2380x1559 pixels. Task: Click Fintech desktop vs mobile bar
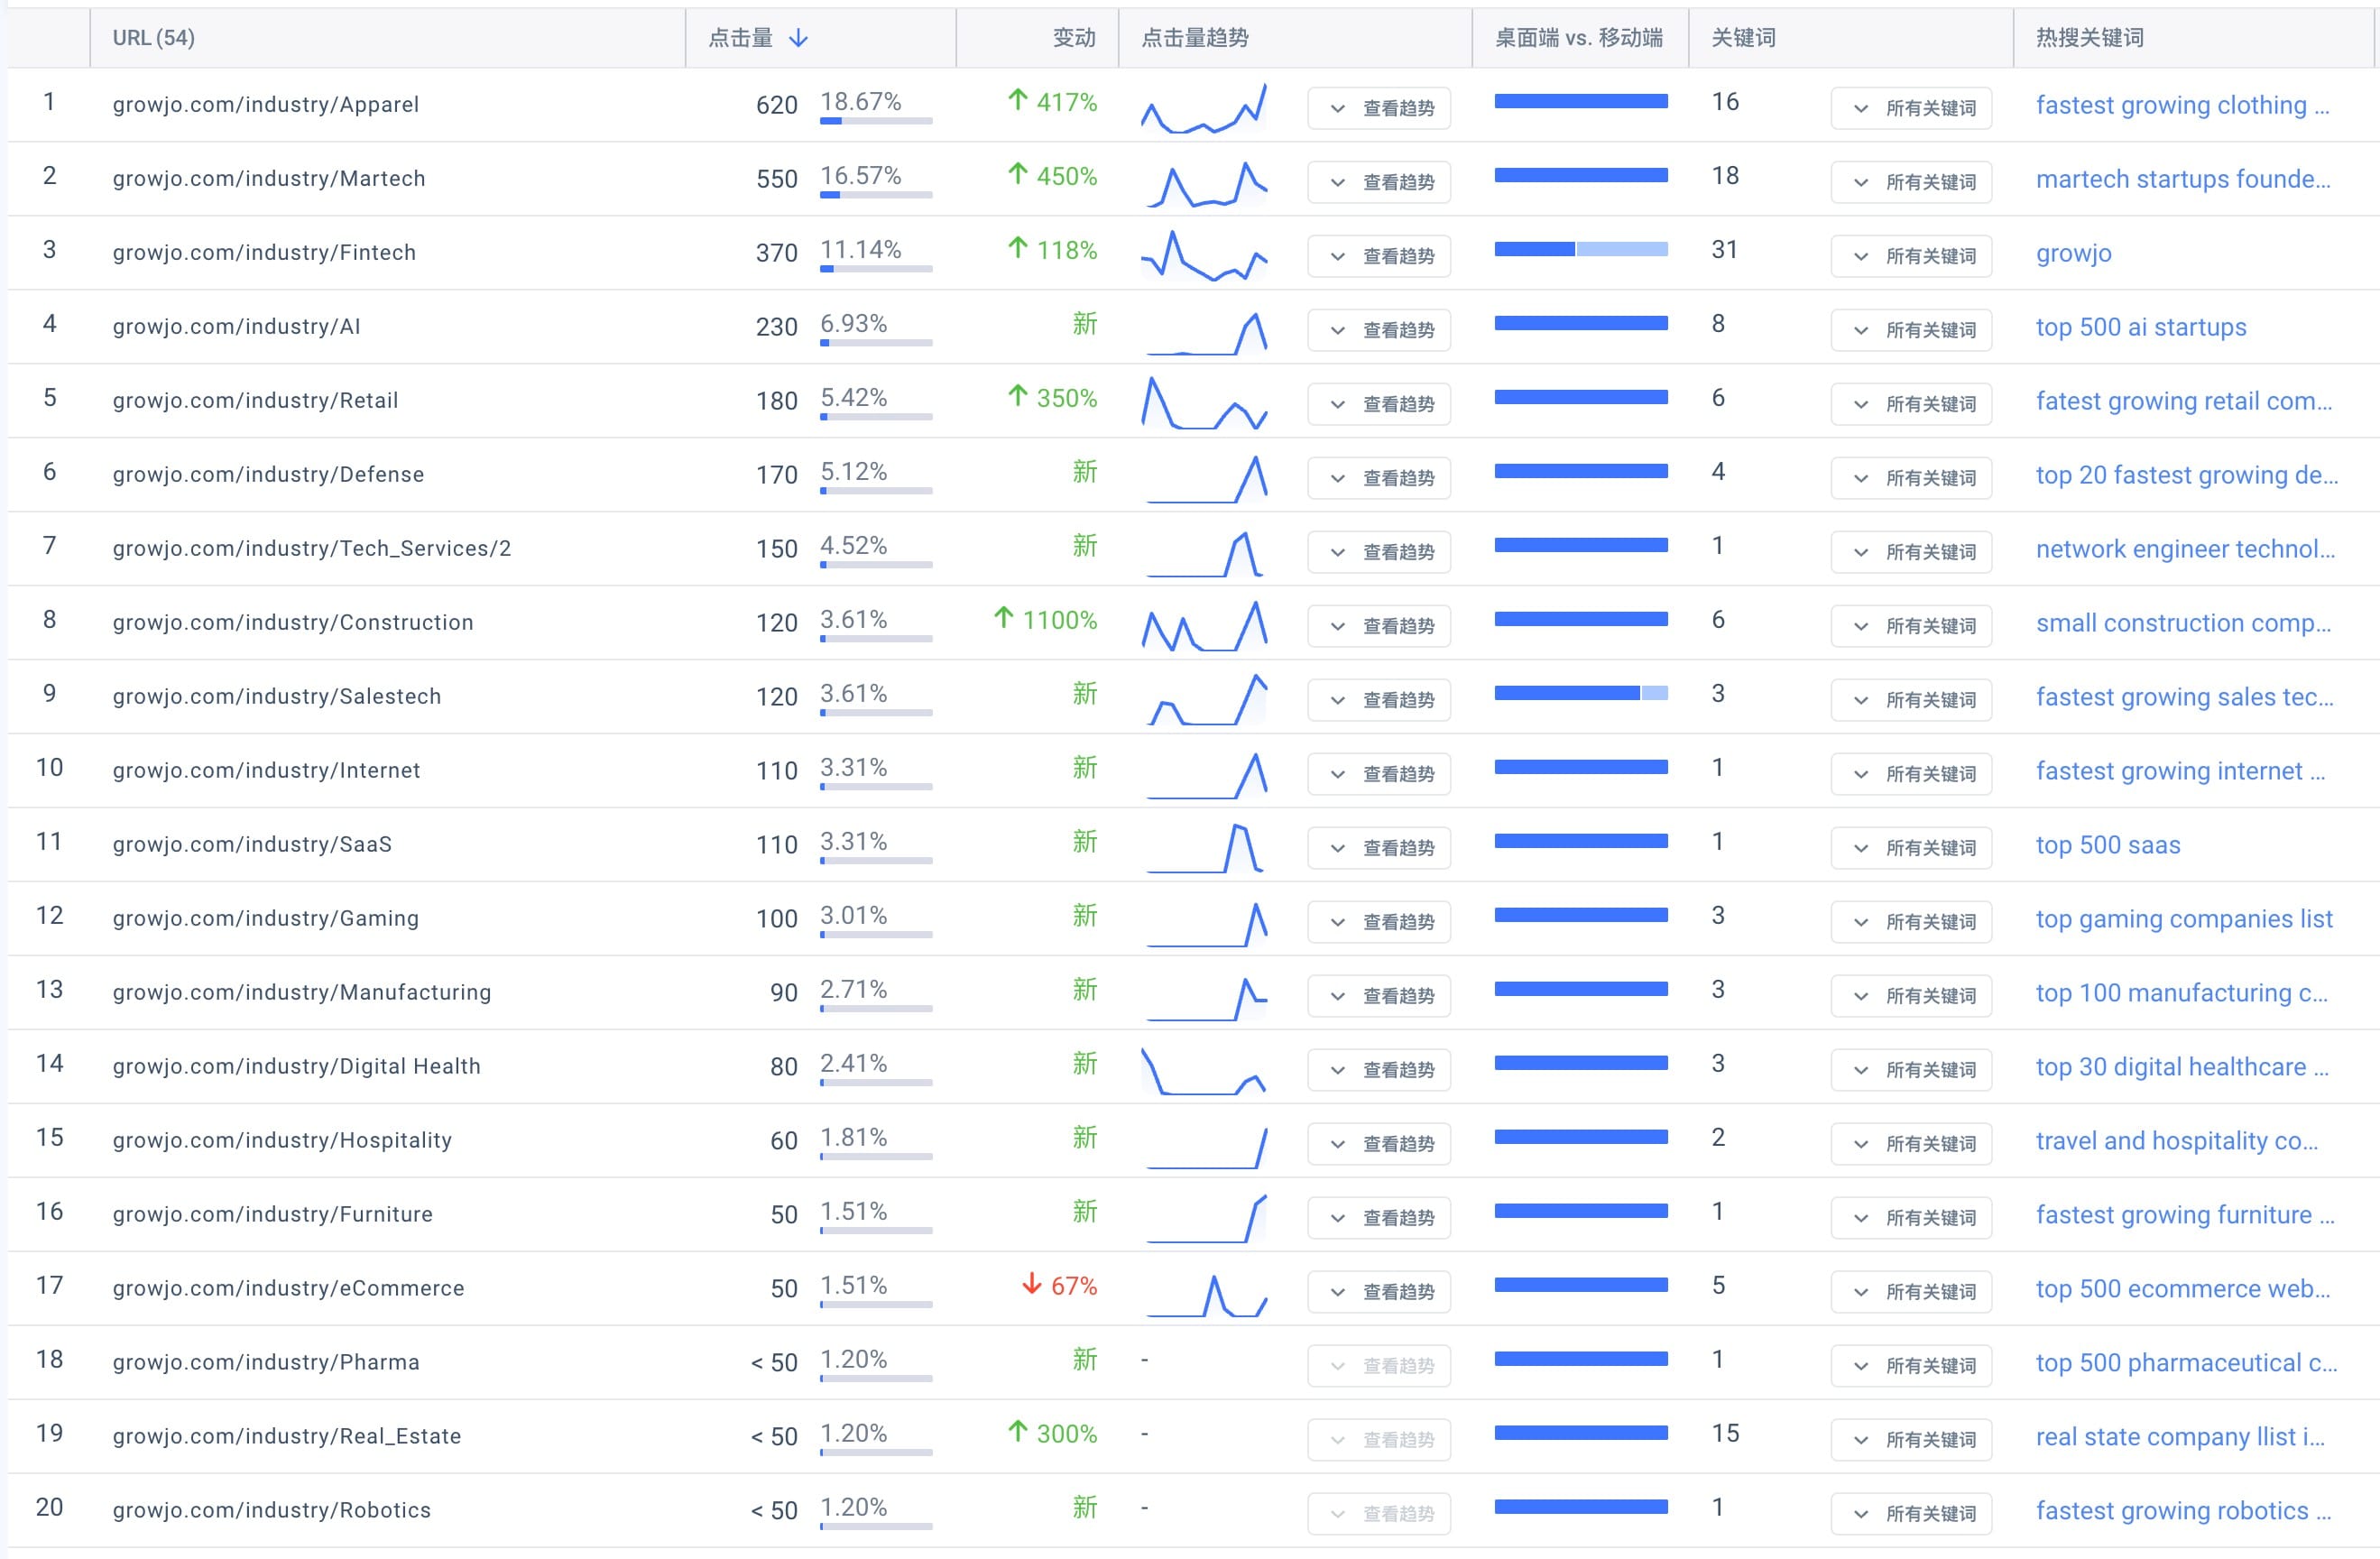point(1581,249)
